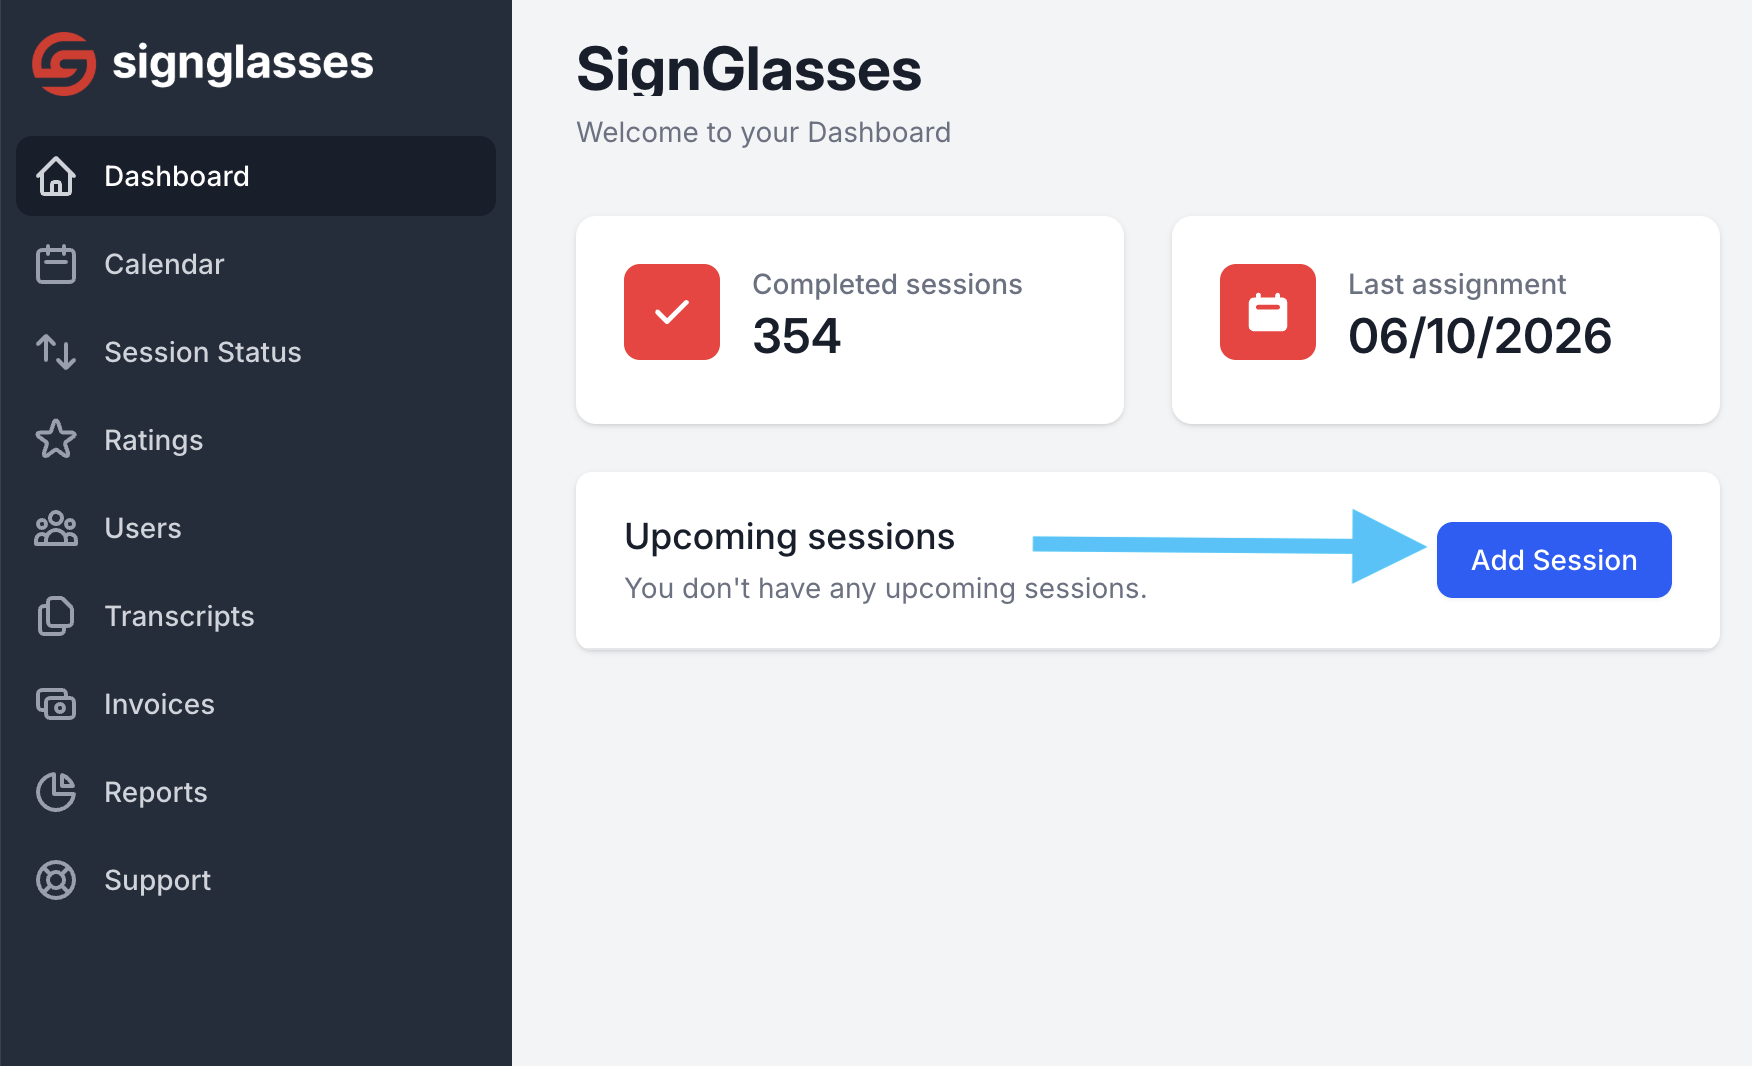Click the red checkmark completed sessions icon
The width and height of the screenshot is (1752, 1066).
point(672,312)
